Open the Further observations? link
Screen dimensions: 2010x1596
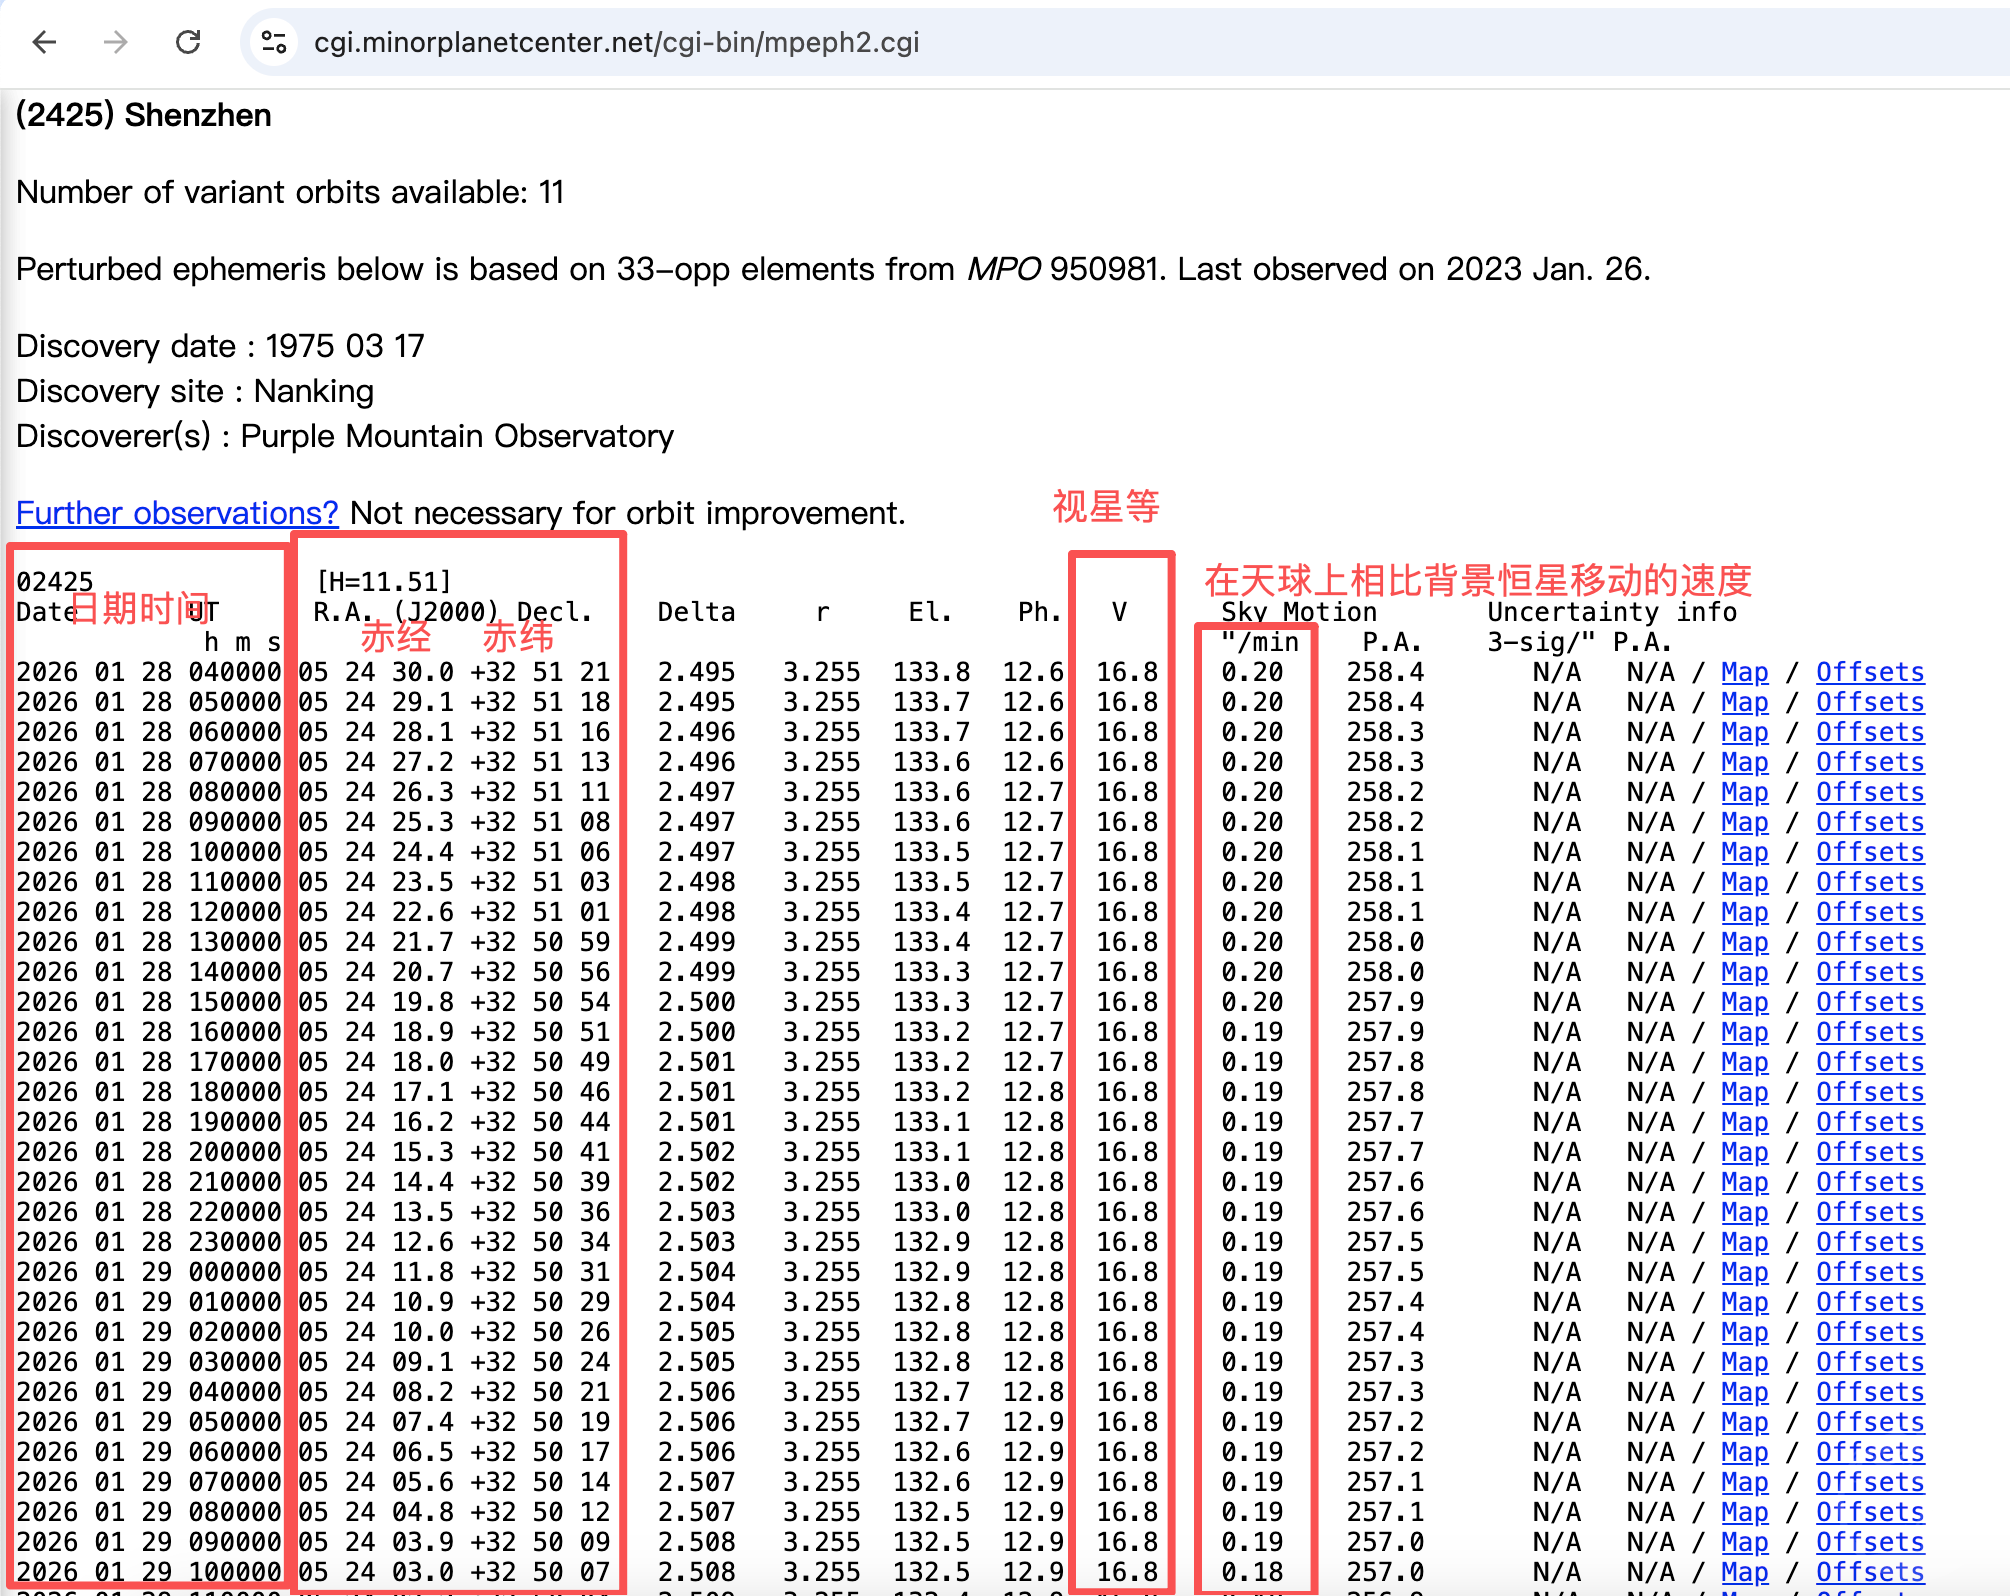coord(177,513)
